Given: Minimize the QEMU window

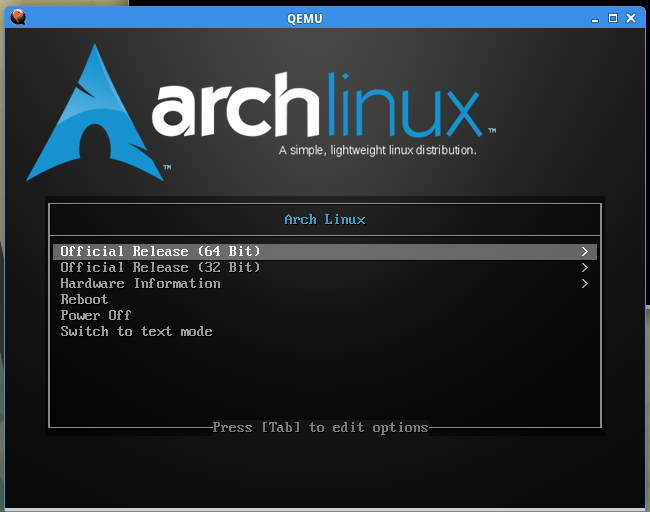Looking at the screenshot, I should tap(595, 19).
